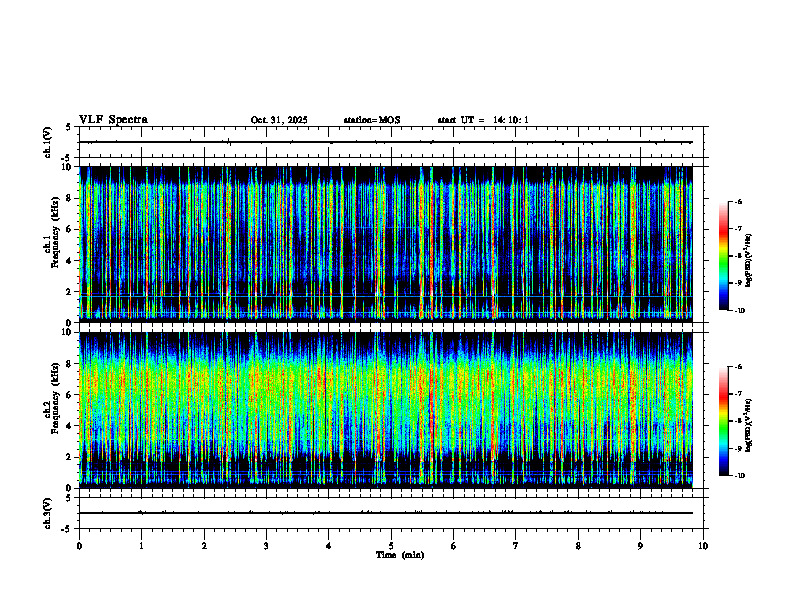
Task: Click the "-8" tick of the ch.2 colorbar
Action: (738, 421)
